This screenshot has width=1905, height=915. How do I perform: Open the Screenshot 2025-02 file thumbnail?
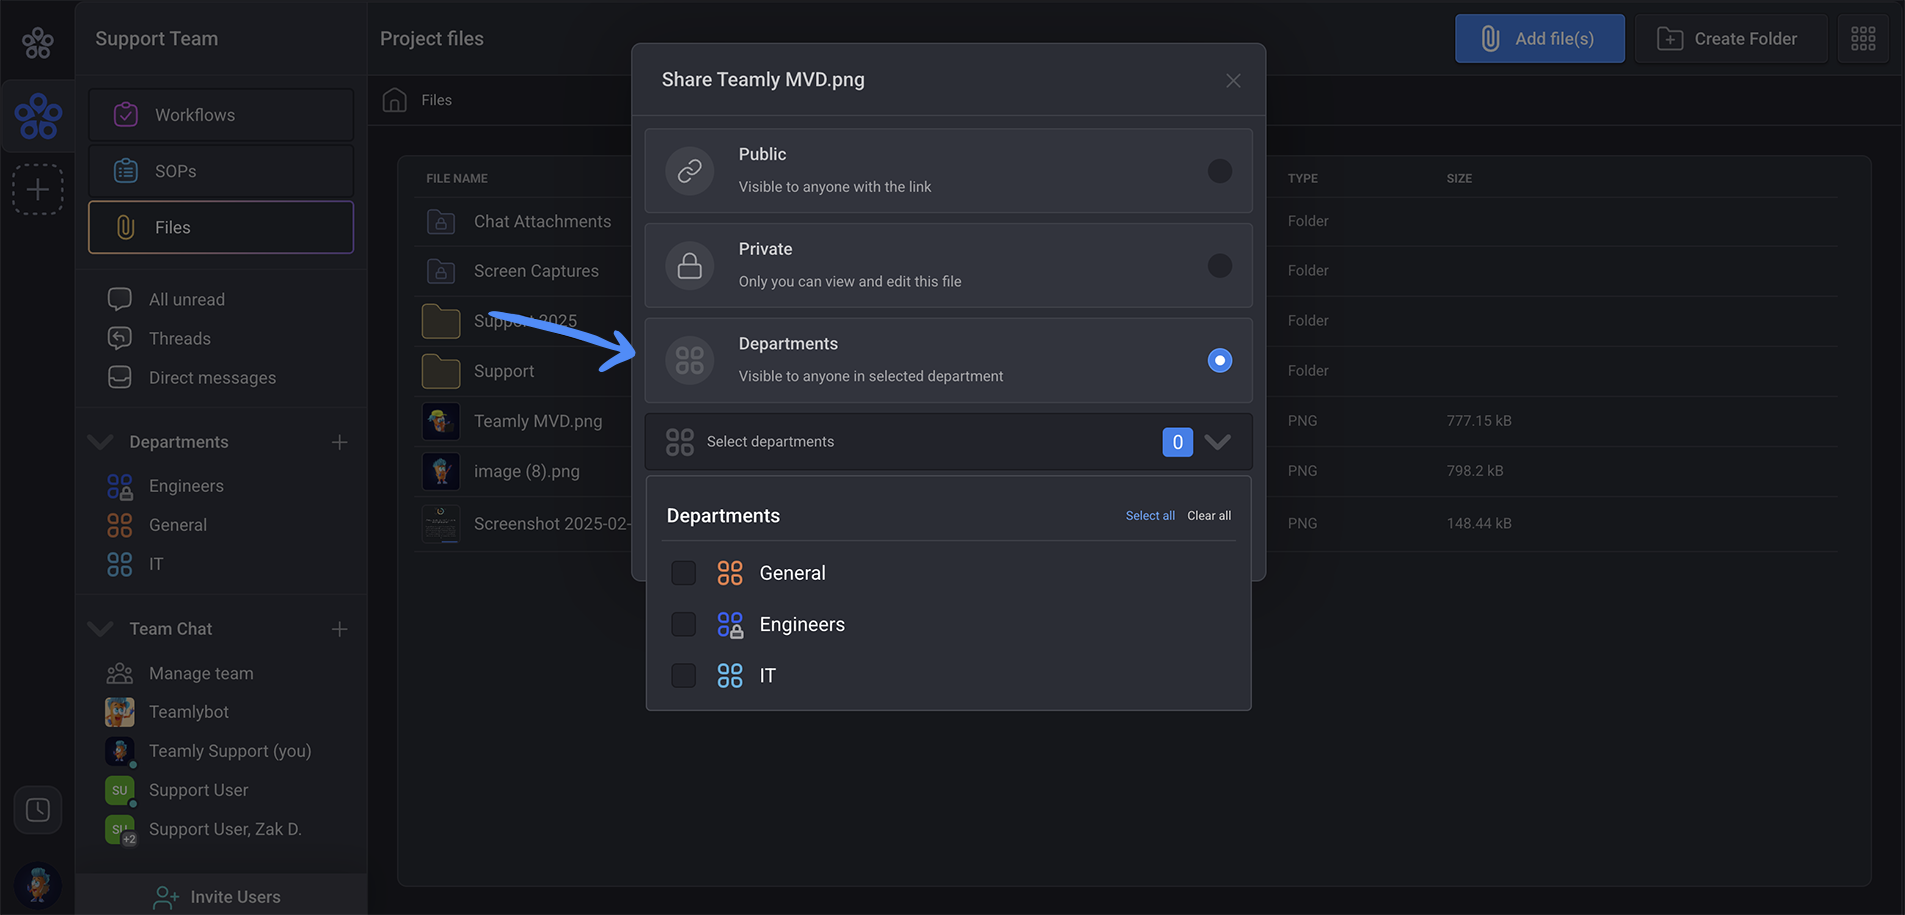(x=441, y=523)
